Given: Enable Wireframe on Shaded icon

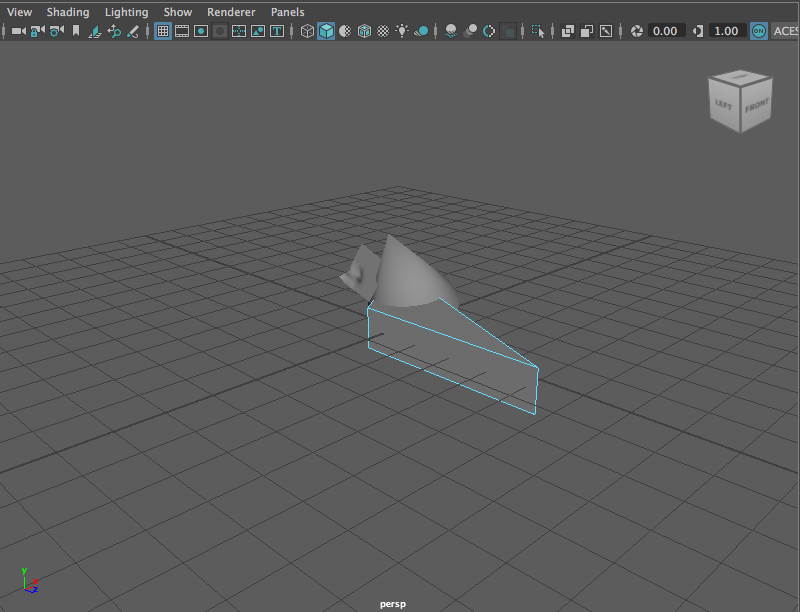Looking at the screenshot, I should [364, 31].
